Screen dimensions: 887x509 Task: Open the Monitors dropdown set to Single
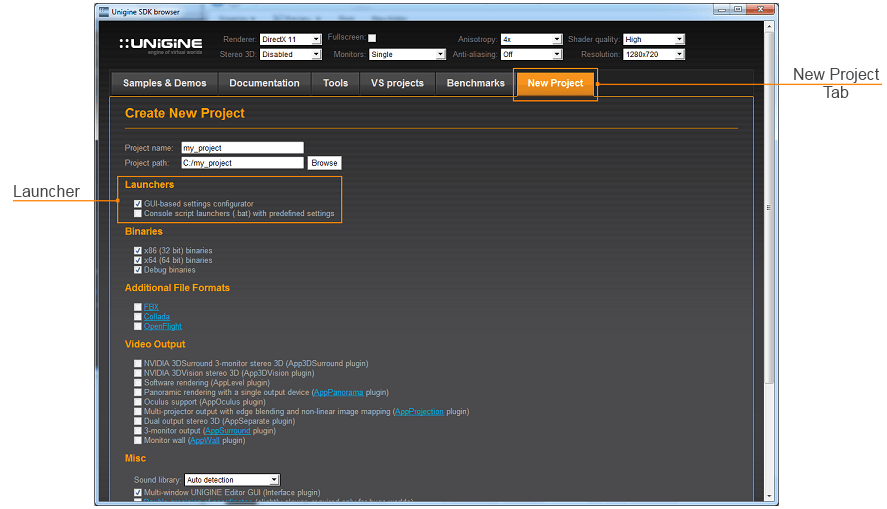[407, 54]
